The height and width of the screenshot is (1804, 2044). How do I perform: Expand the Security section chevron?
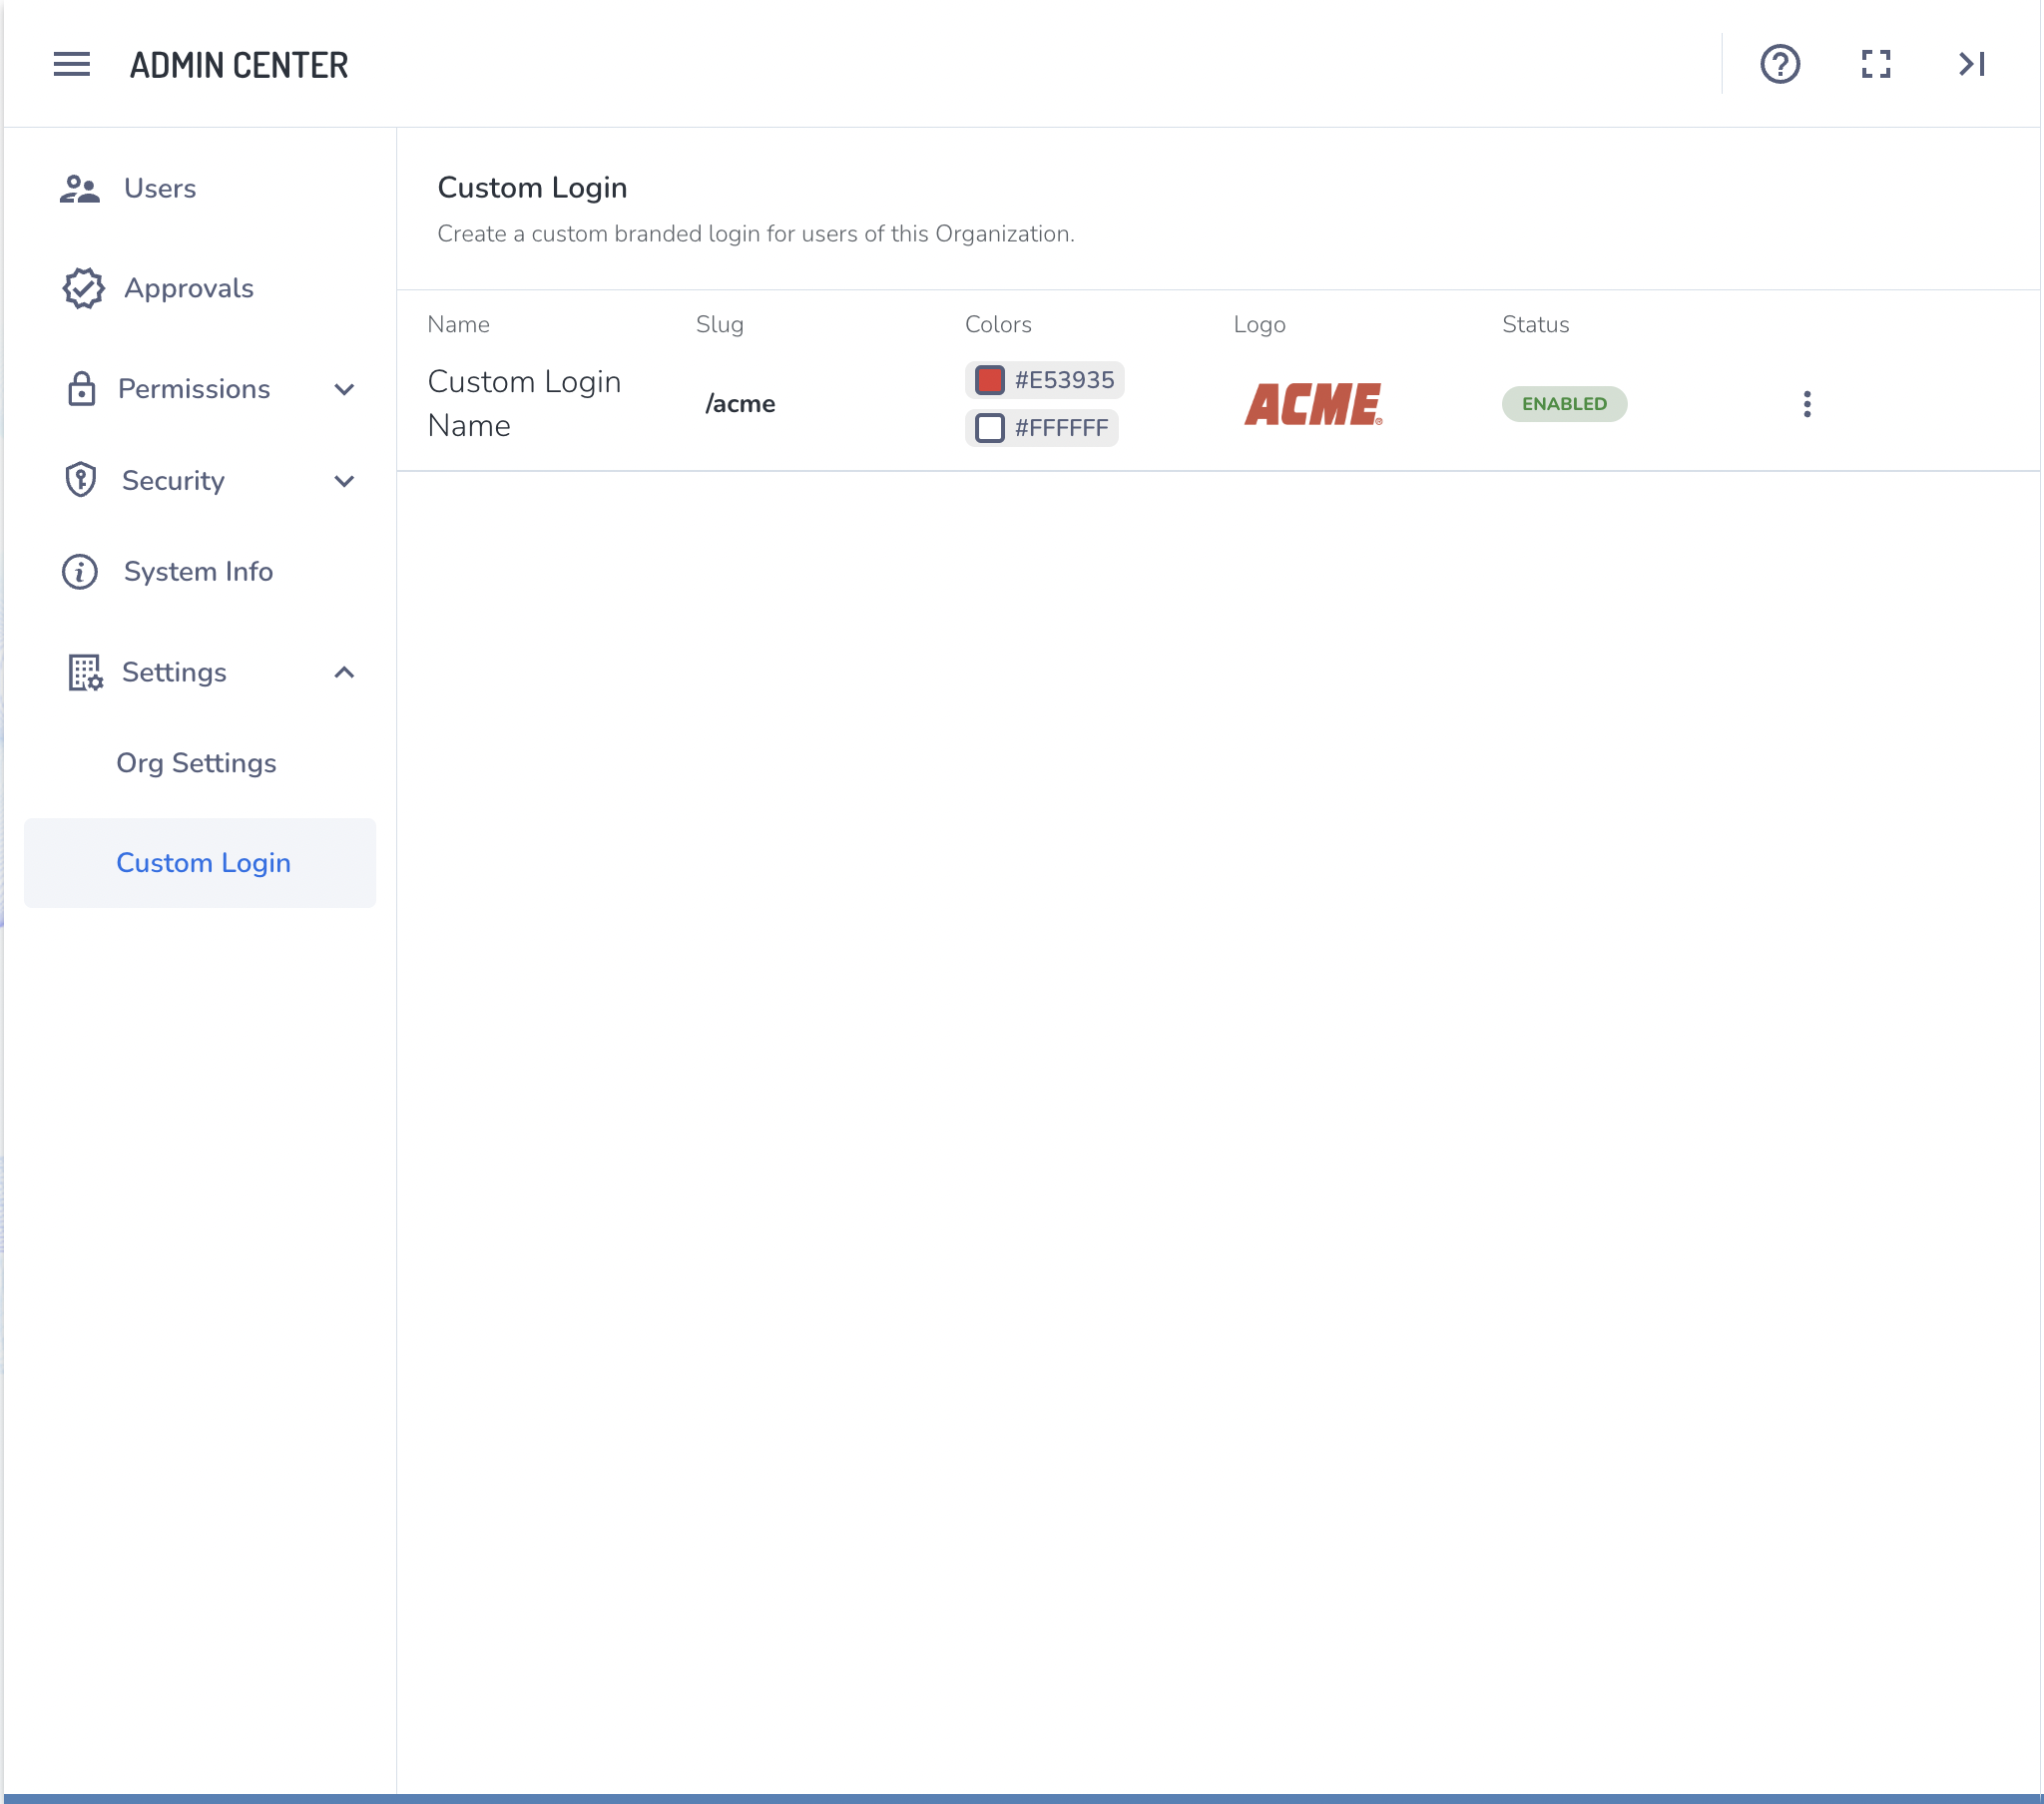coord(344,482)
